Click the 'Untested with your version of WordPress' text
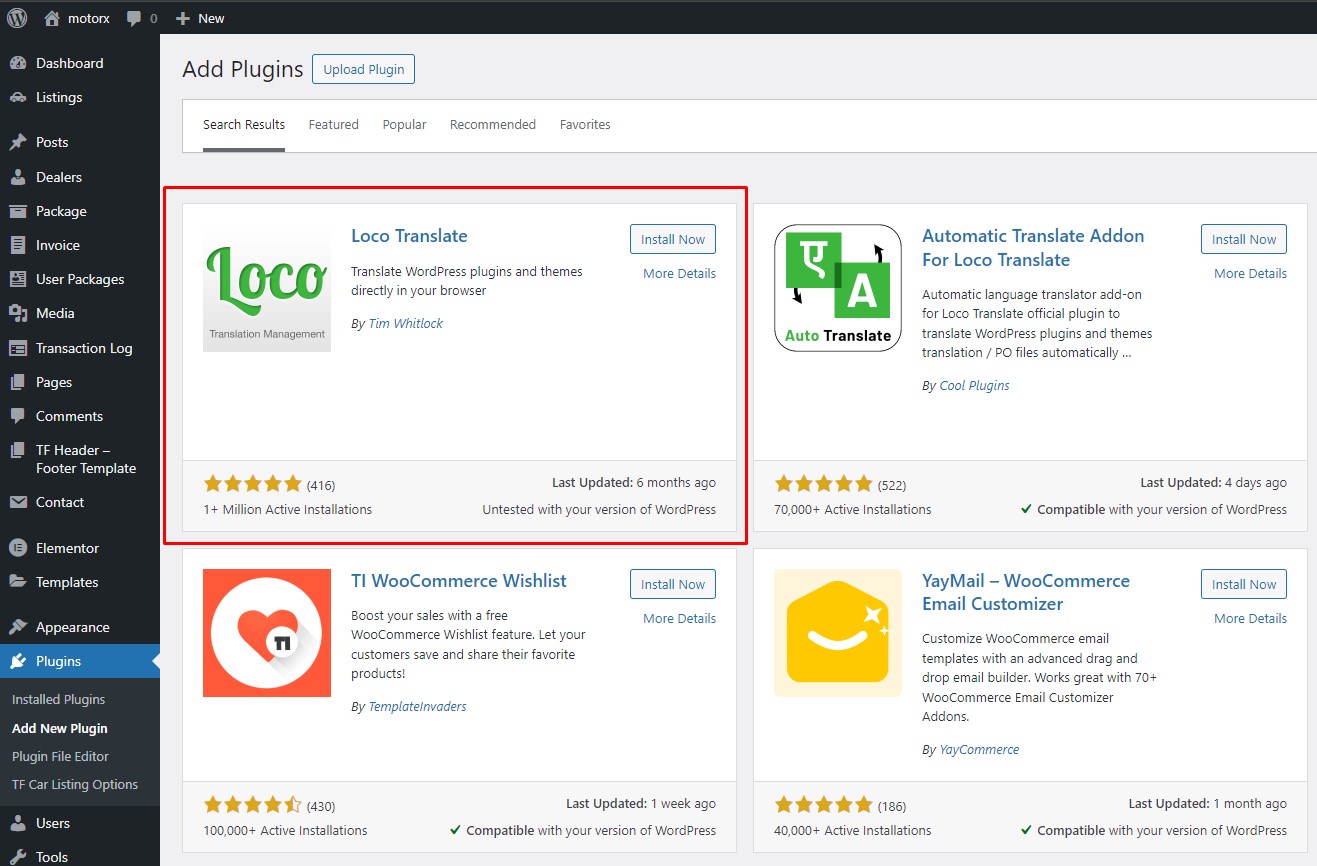This screenshot has width=1317, height=866. [599, 509]
